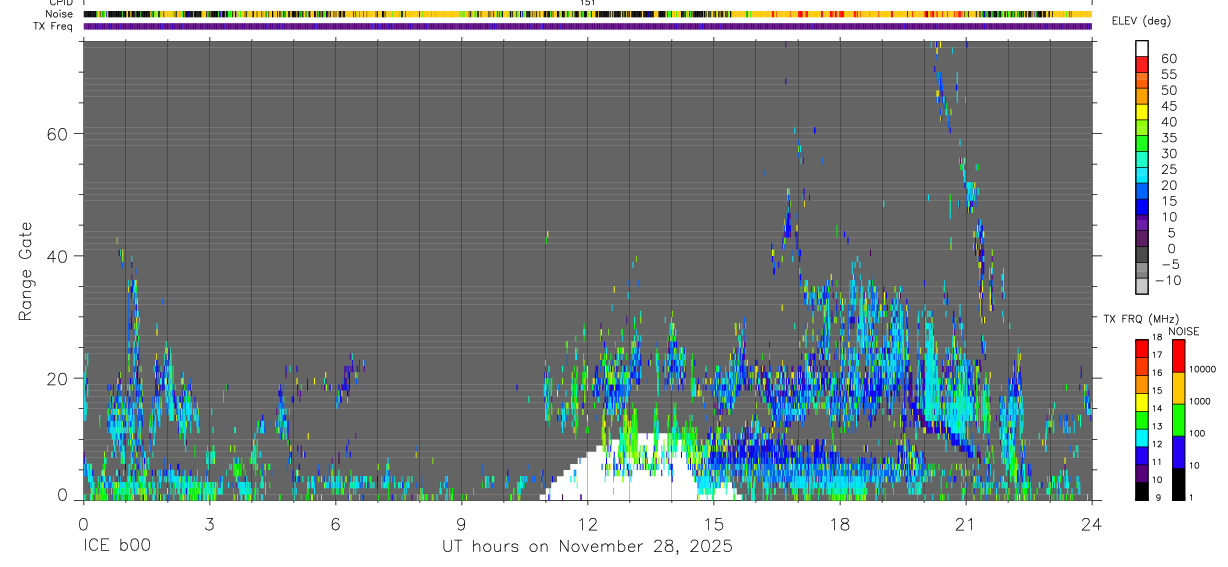Click the "−10" label on the ELEV colorbar
Image resolution: width=1228 pixels, height=567 pixels.
point(1168,280)
